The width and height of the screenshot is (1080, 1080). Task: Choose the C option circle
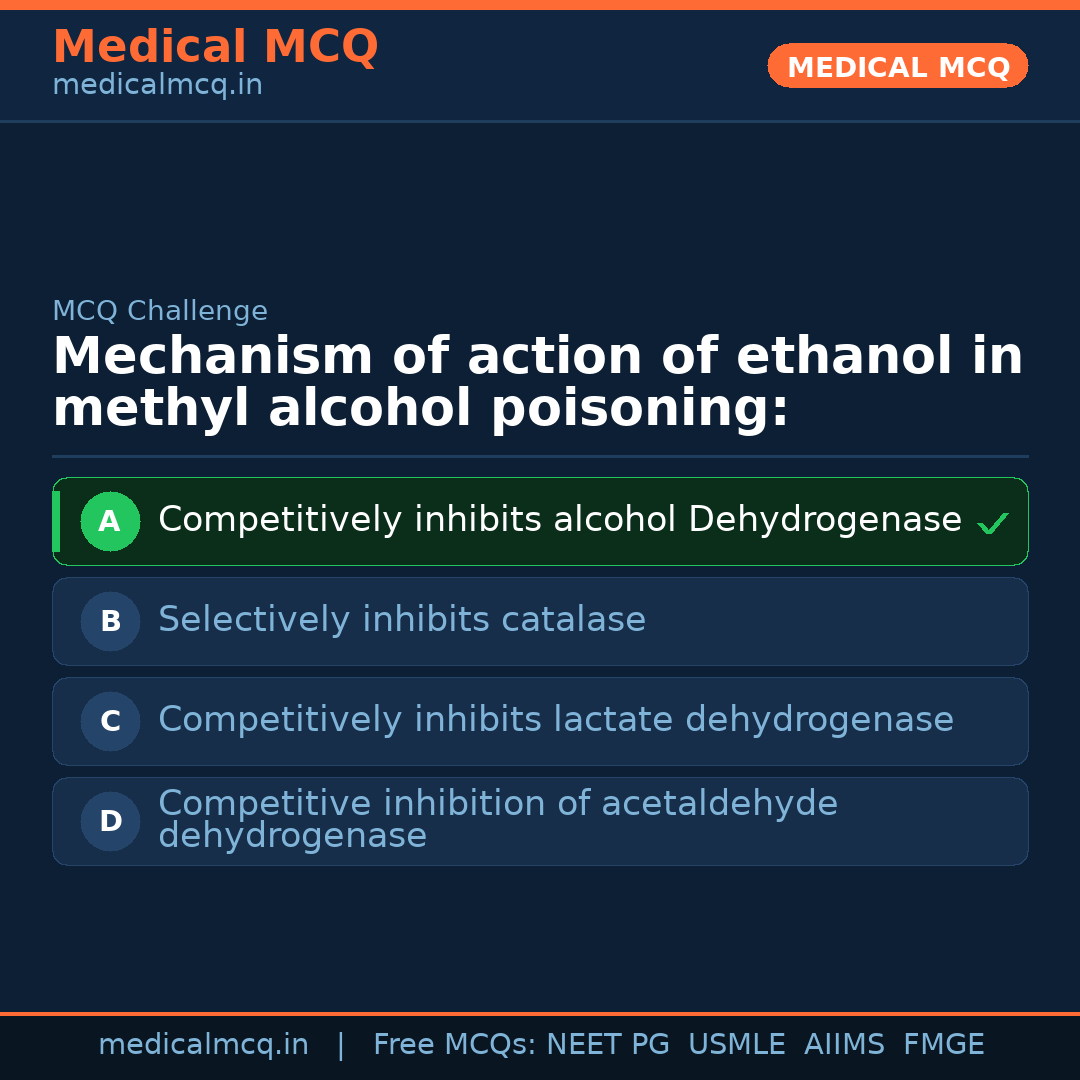pos(110,721)
